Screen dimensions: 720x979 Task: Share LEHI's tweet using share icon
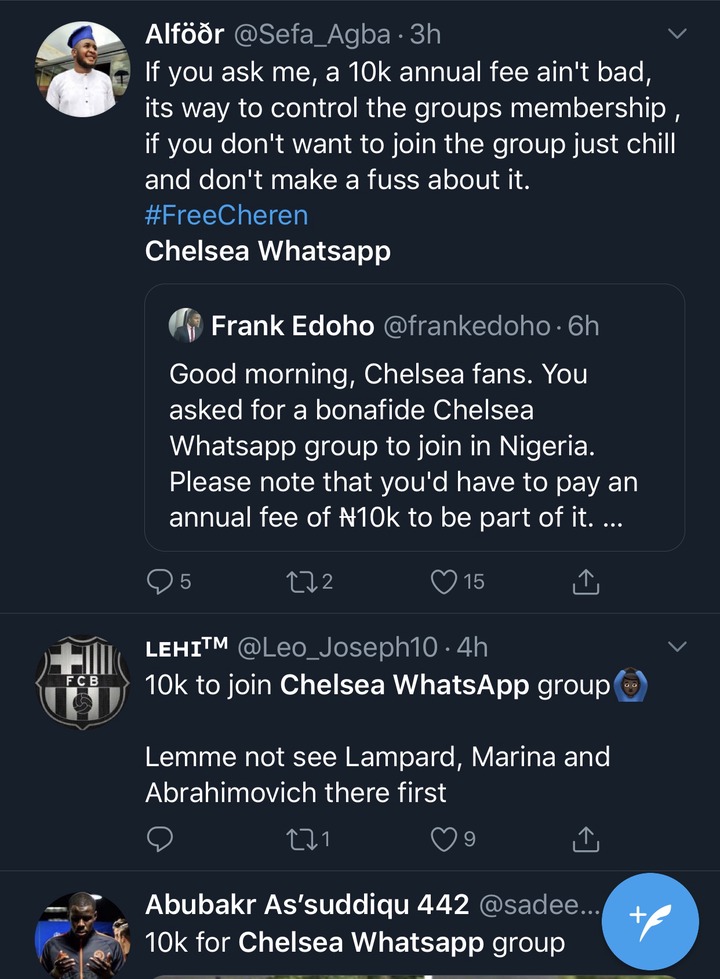(x=587, y=838)
